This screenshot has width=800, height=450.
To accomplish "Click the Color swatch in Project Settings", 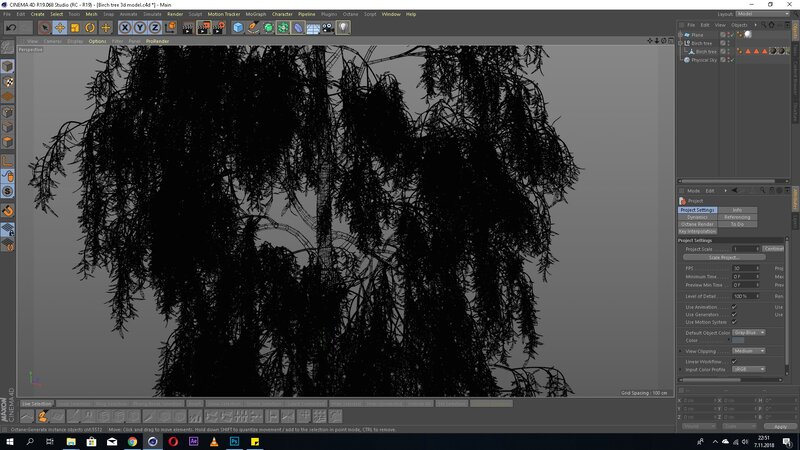I will 738,341.
